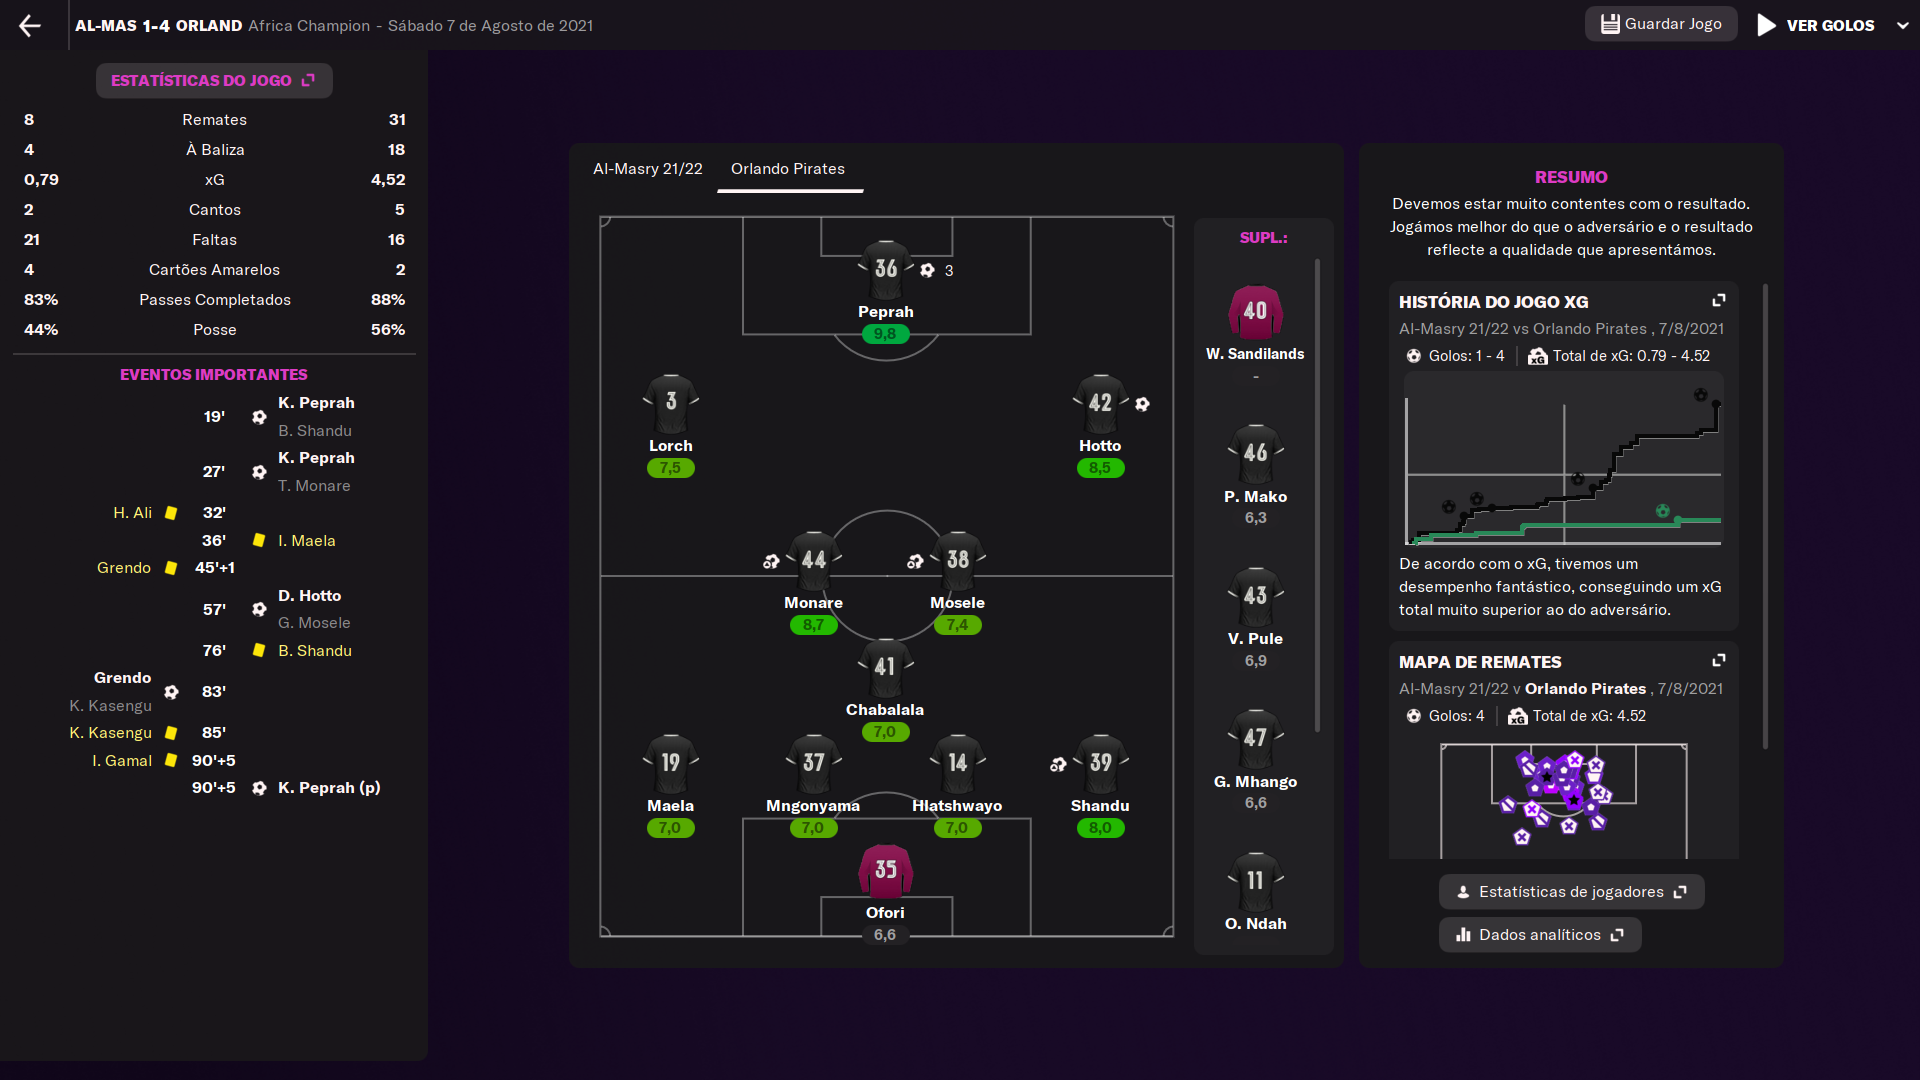Click Lorch's number 3 shirt
The width and height of the screenshot is (1920, 1080).
click(671, 403)
